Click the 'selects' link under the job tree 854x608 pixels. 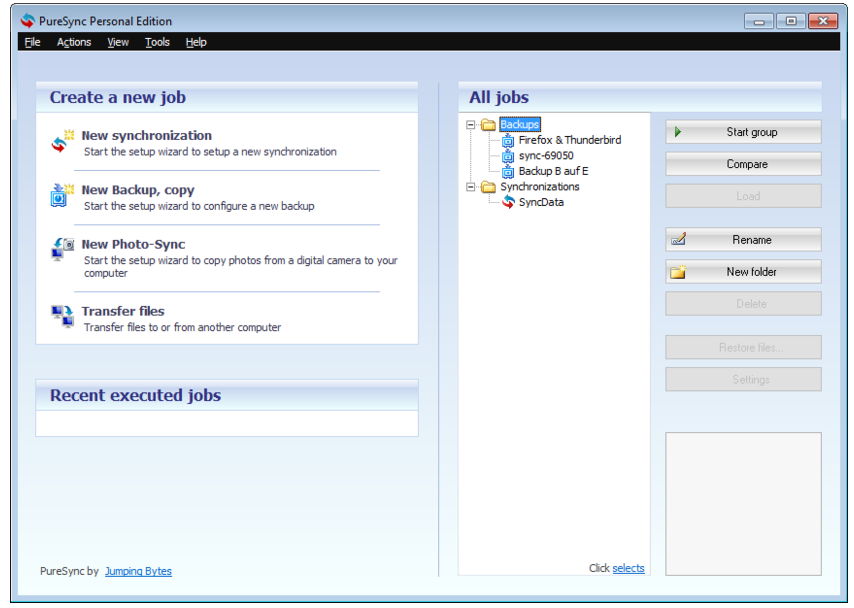tap(628, 568)
